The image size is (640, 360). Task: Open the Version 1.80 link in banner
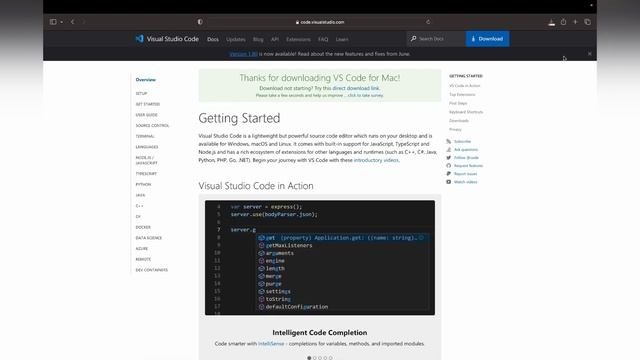coord(243,54)
